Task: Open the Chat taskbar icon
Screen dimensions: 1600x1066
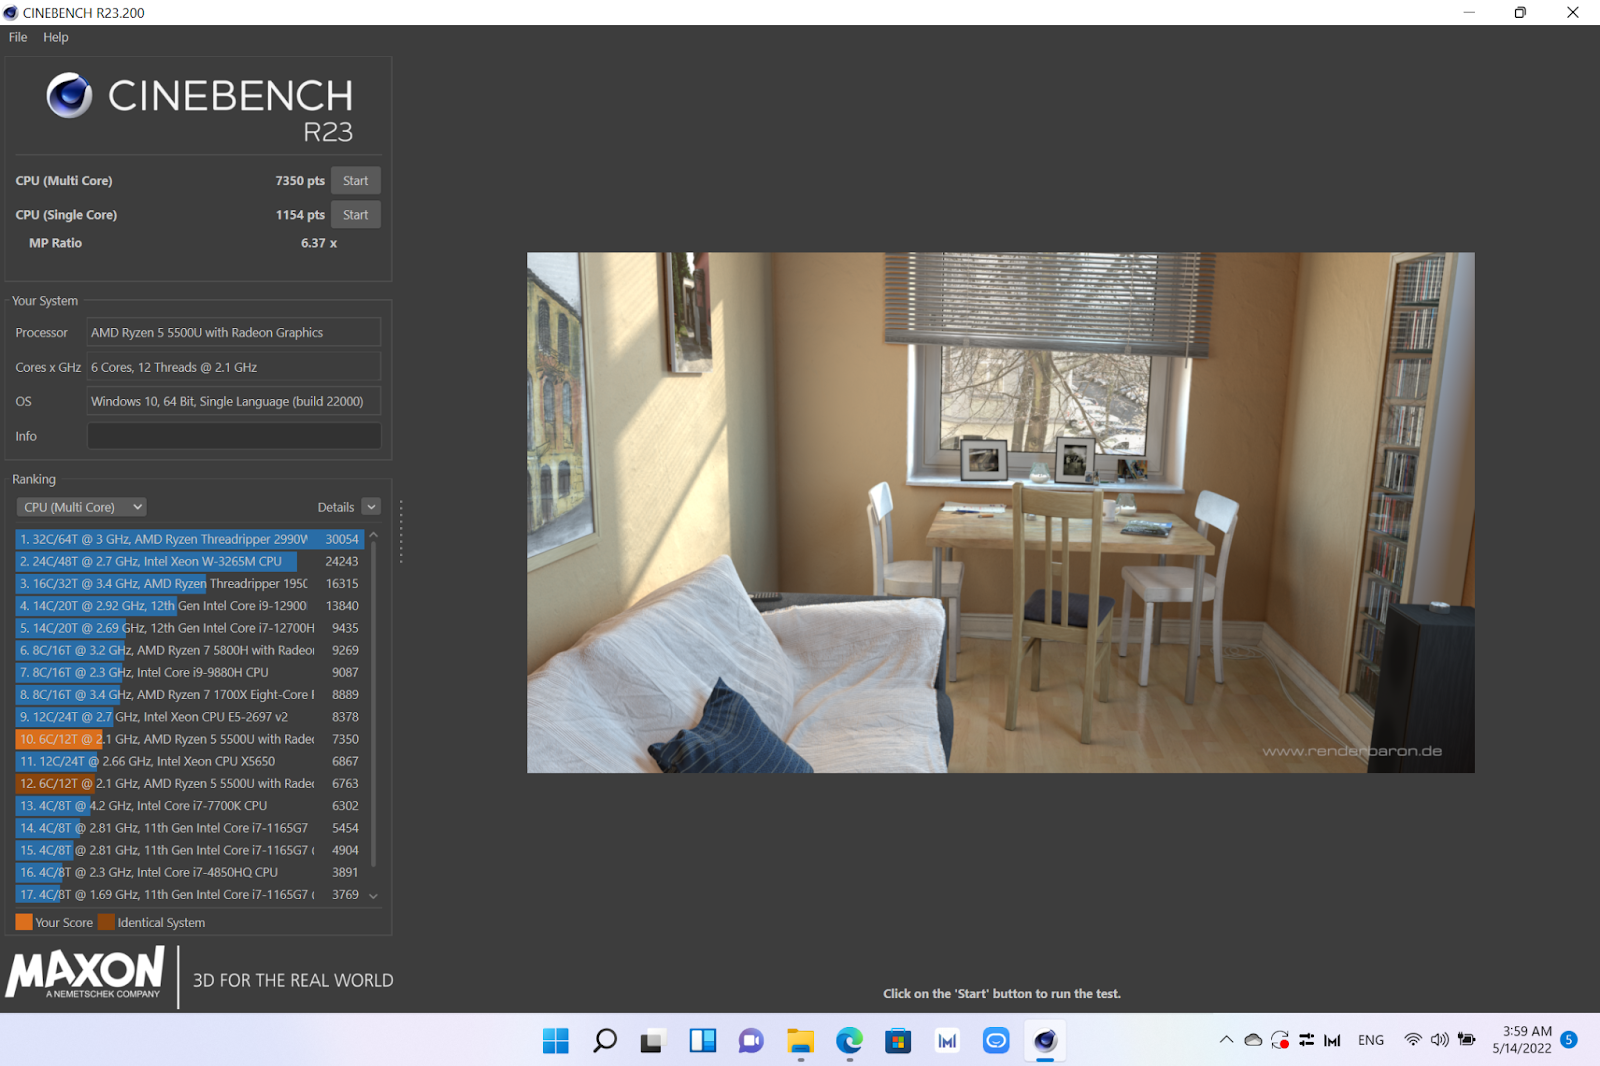Action: click(751, 1041)
